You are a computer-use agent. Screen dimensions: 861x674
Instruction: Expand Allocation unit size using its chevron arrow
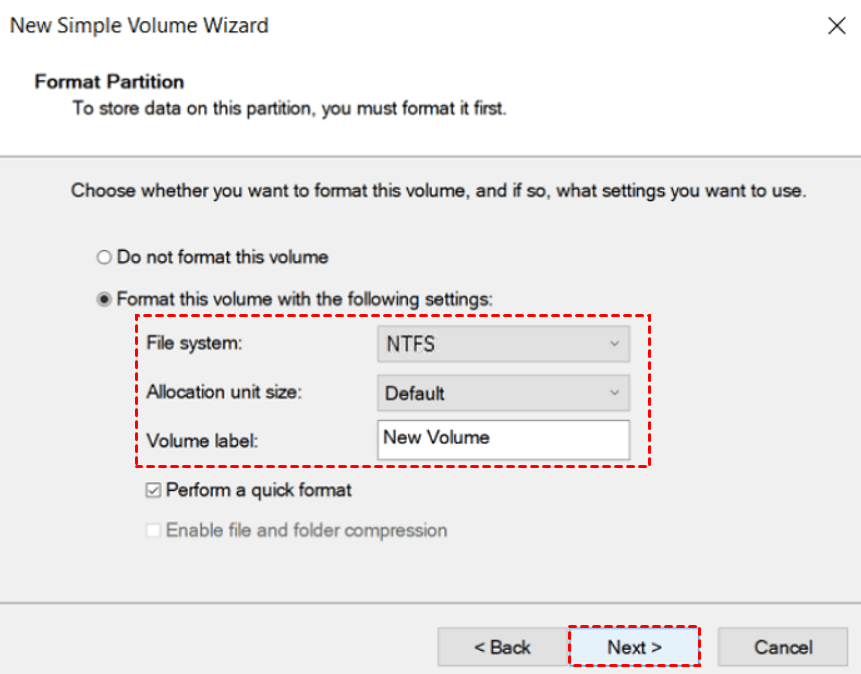pos(615,393)
